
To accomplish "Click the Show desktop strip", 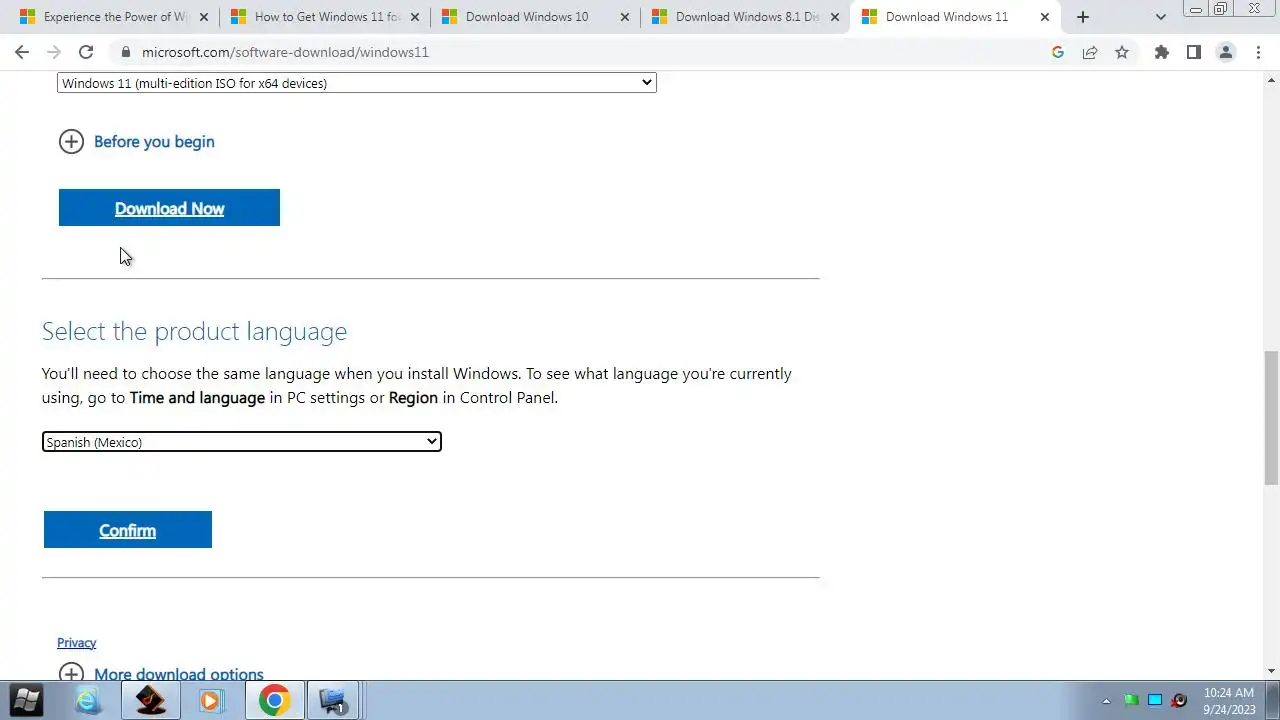I will tap(1272, 700).
